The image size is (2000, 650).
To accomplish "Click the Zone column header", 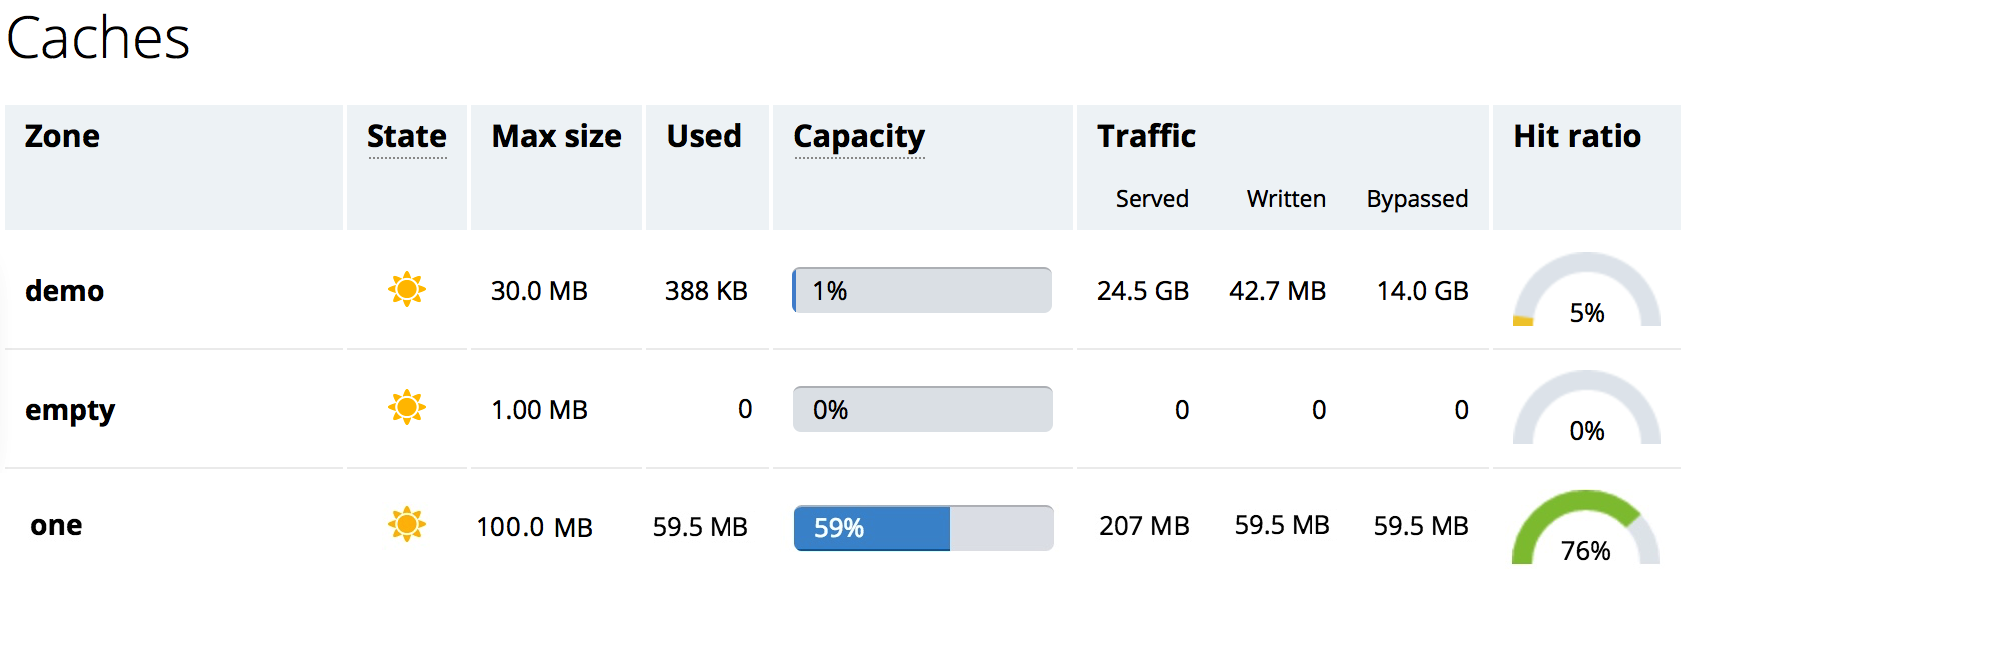I will click(62, 136).
